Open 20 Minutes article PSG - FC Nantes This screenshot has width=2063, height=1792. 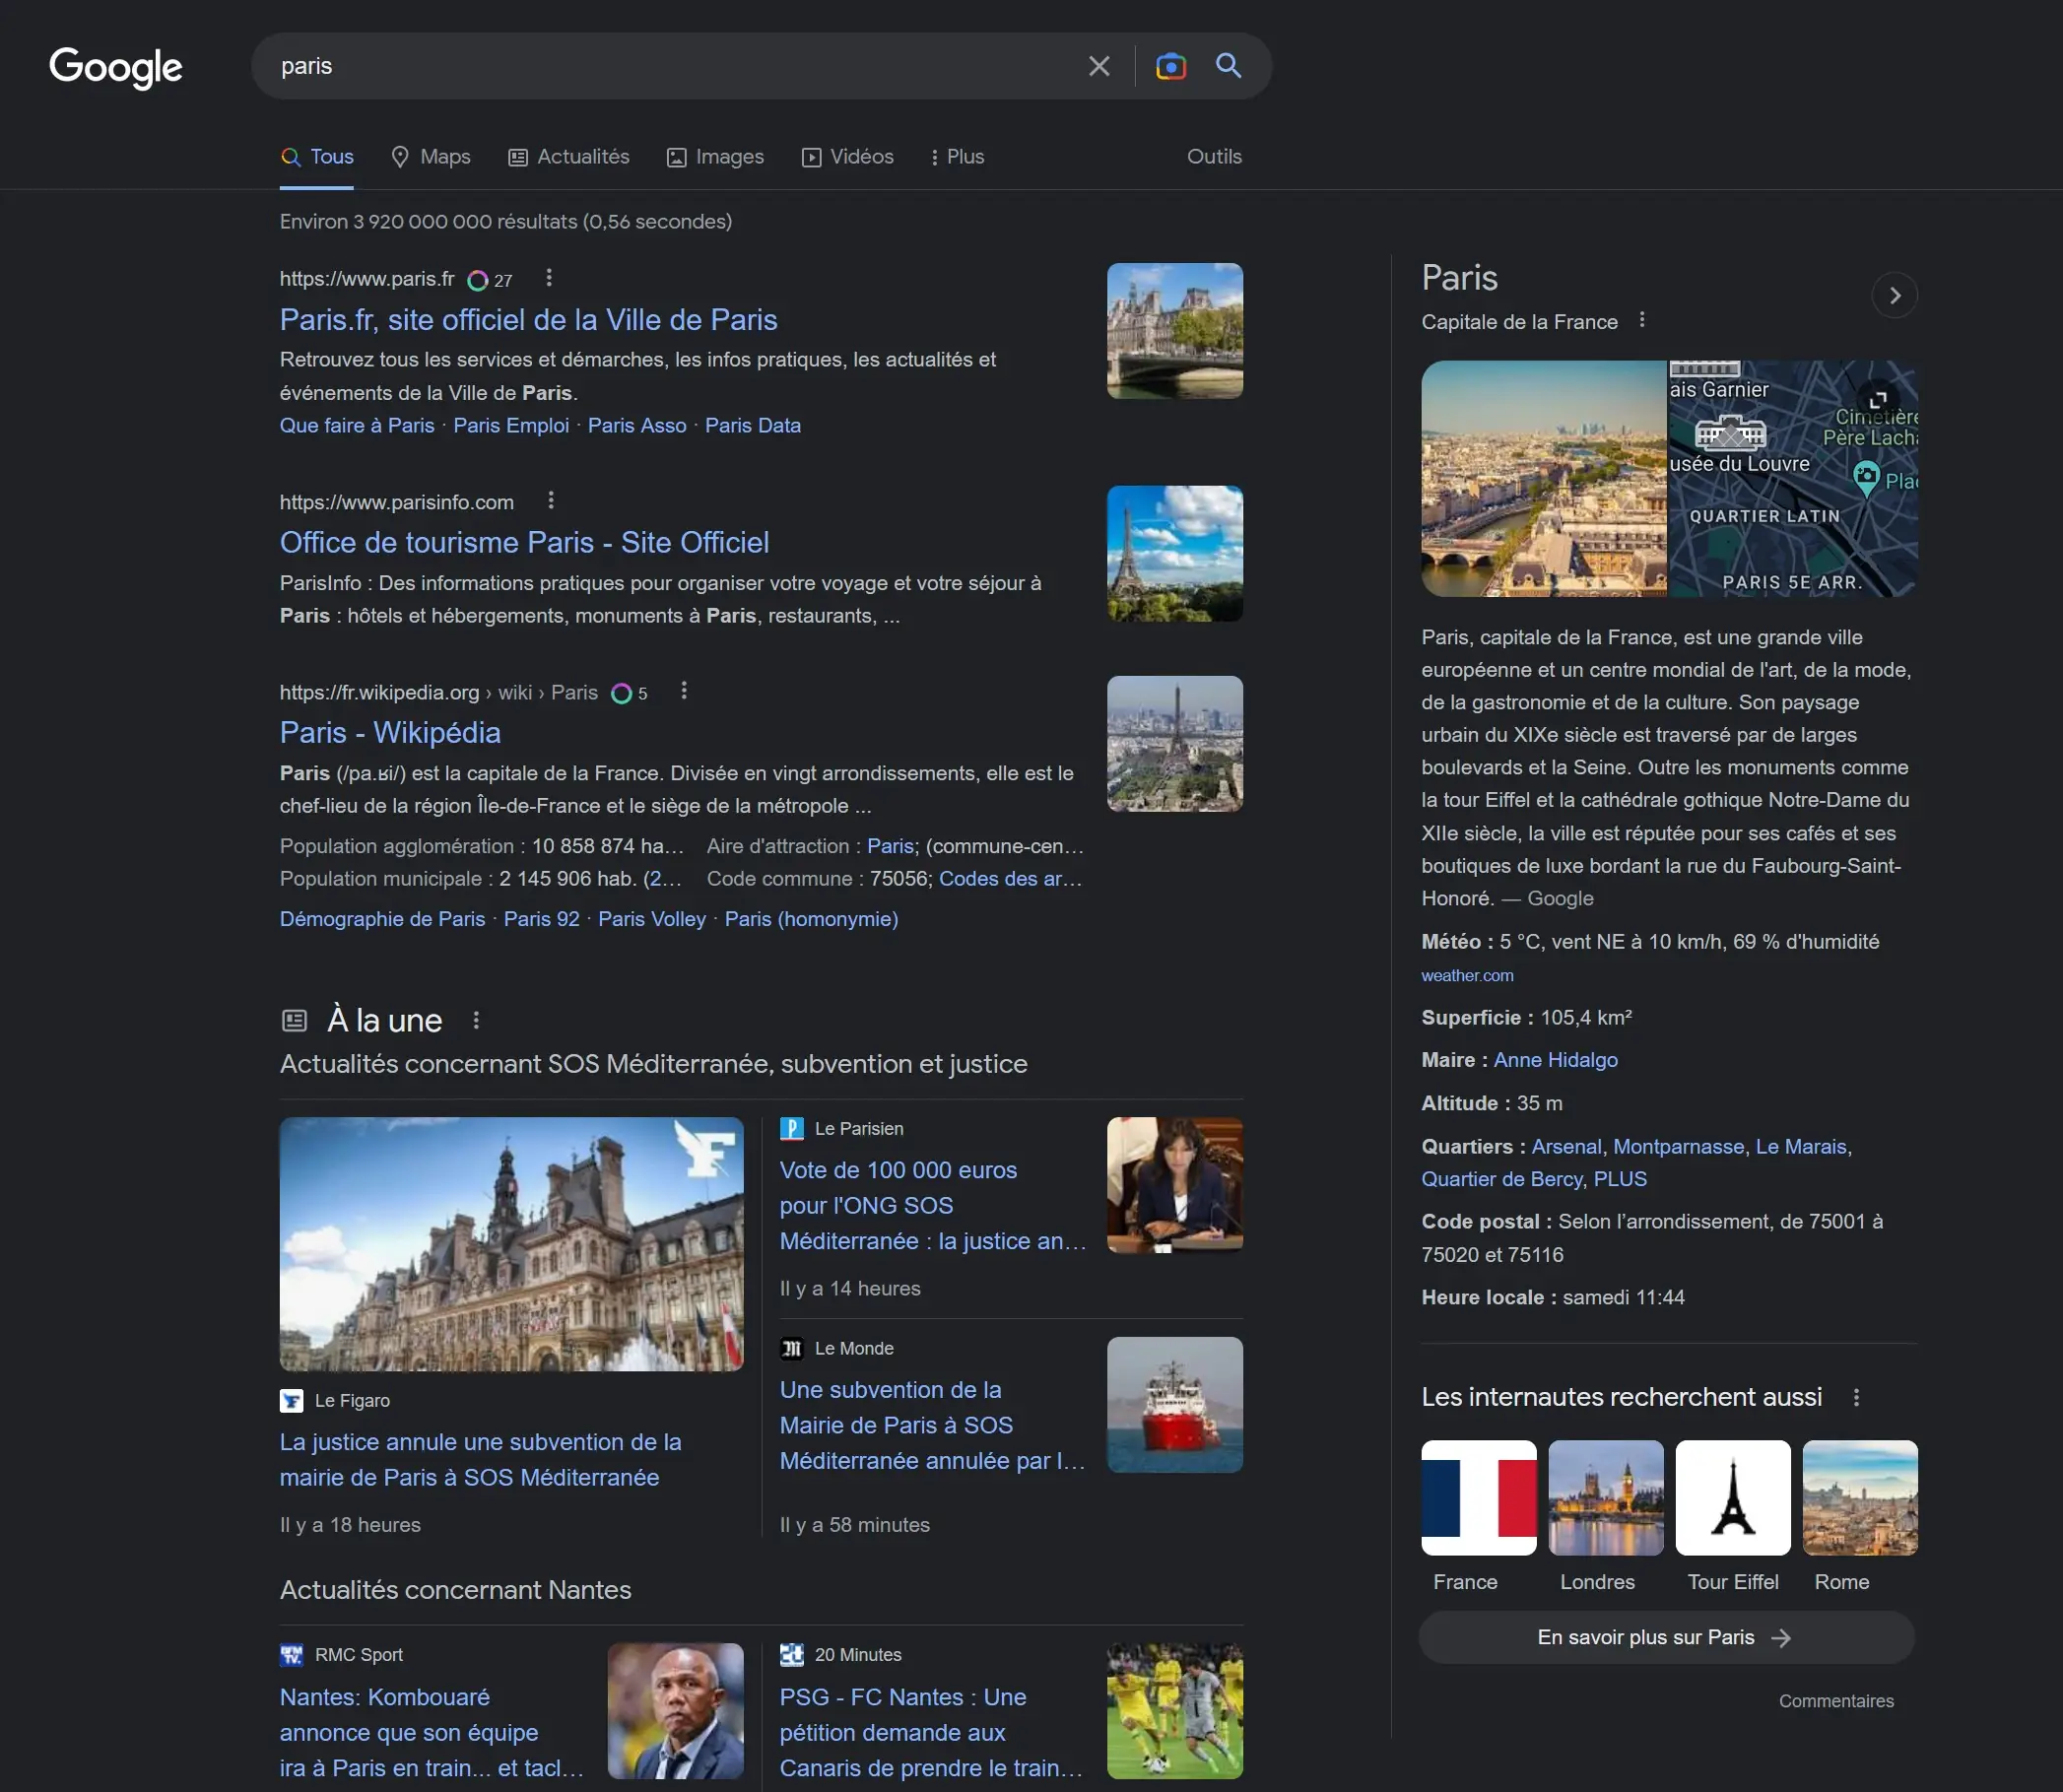click(931, 1732)
